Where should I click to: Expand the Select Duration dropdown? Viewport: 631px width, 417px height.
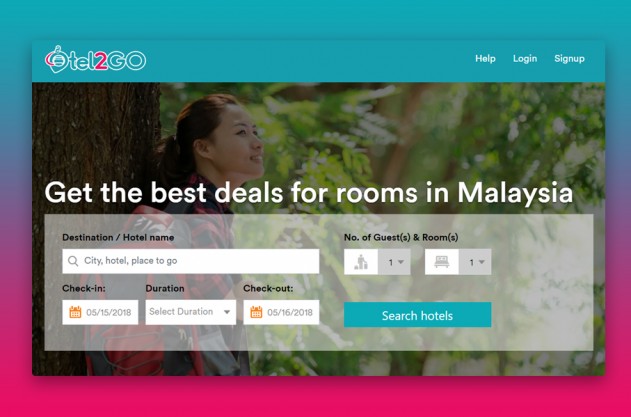(x=191, y=312)
